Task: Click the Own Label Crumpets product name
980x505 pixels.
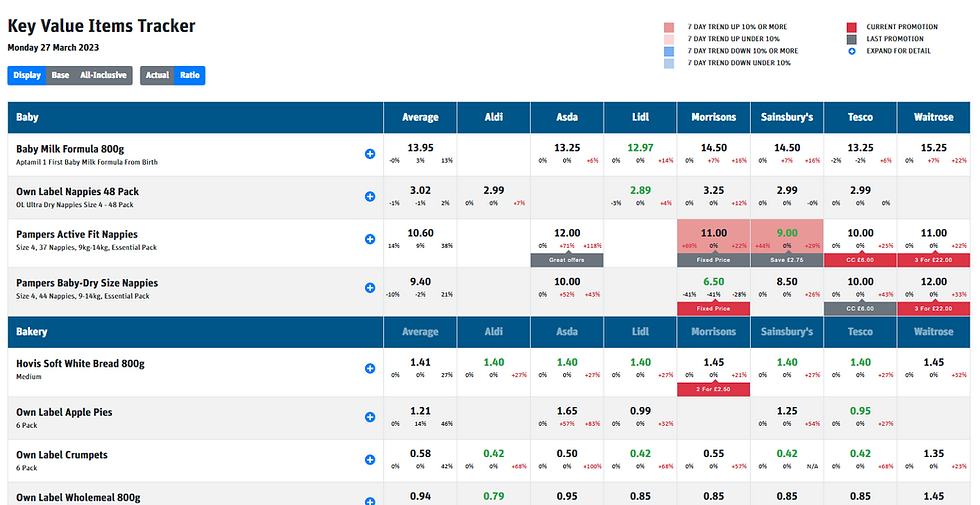Action: (x=62, y=455)
